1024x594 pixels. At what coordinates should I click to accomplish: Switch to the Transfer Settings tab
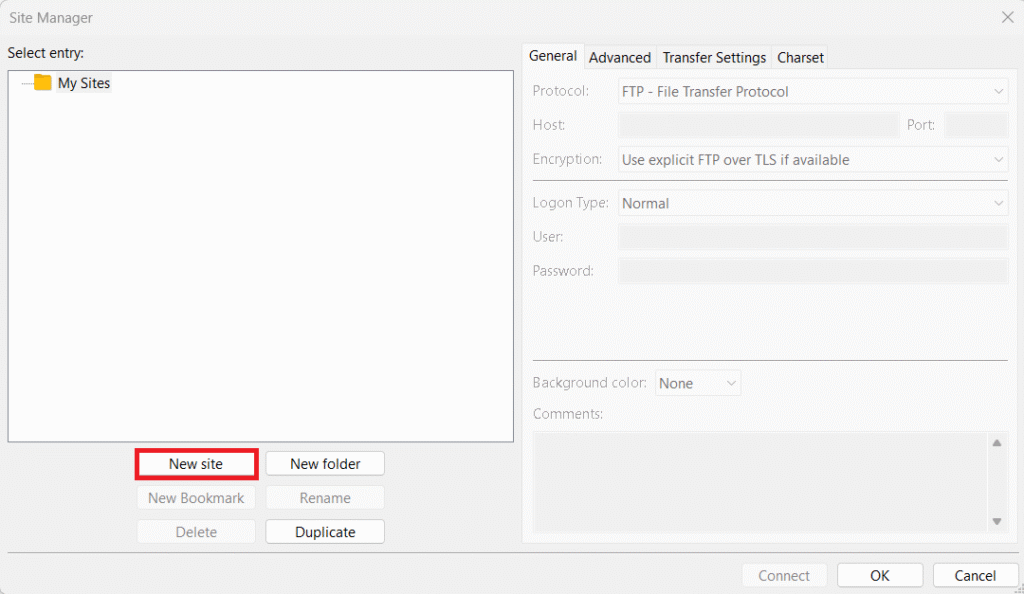pyautogui.click(x=714, y=57)
